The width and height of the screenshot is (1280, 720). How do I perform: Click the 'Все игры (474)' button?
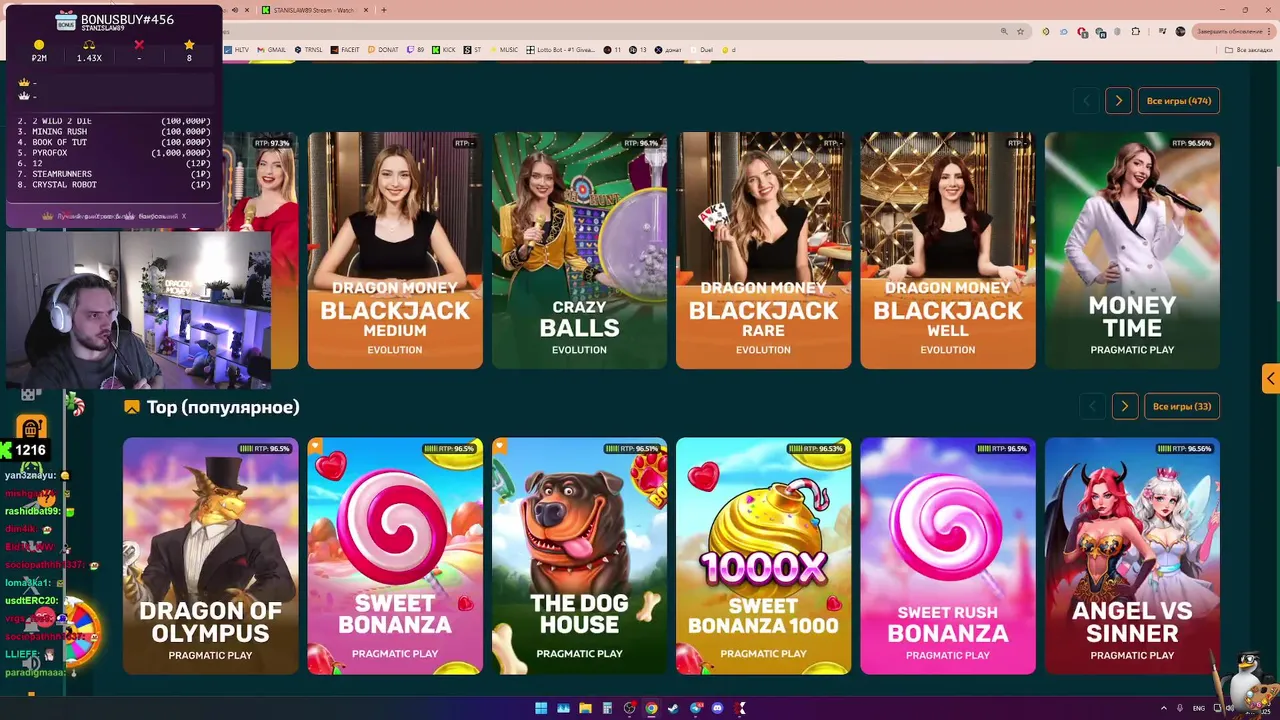pyautogui.click(x=1179, y=101)
